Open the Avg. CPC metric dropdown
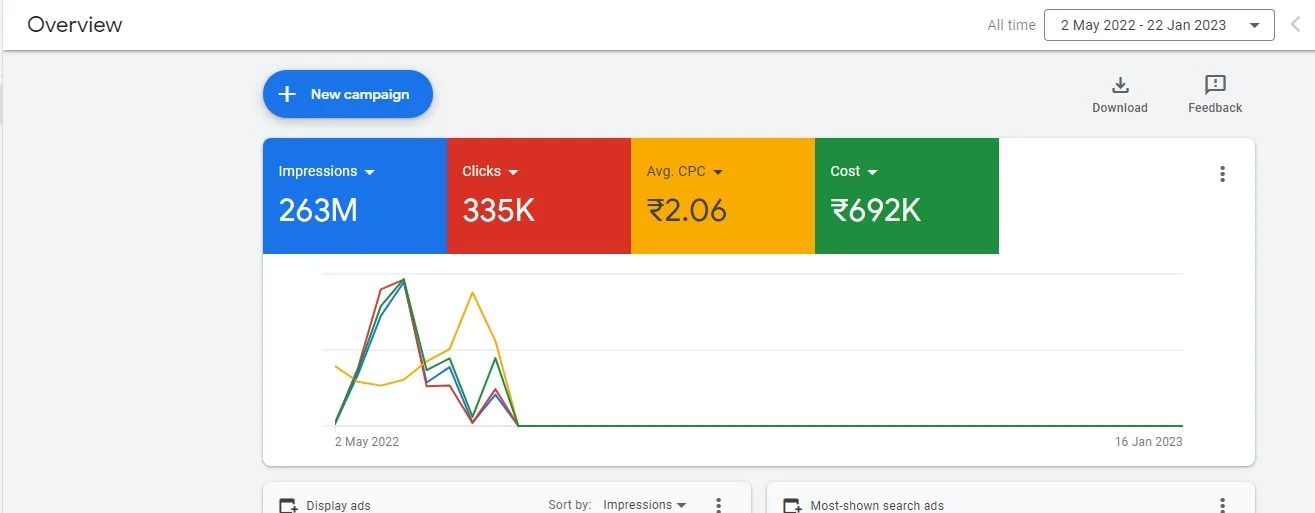The height and width of the screenshot is (513, 1315). [x=717, y=172]
